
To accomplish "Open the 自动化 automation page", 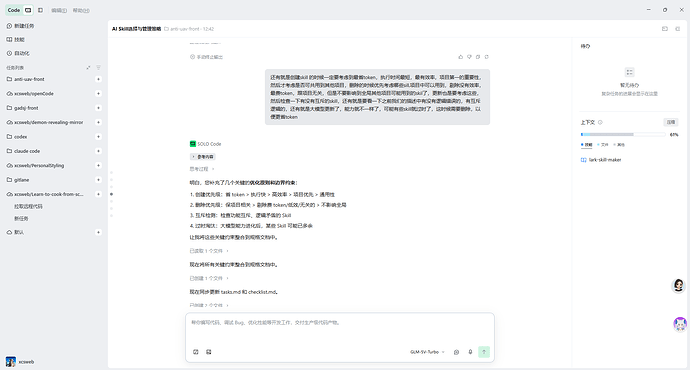I will 18,53.
